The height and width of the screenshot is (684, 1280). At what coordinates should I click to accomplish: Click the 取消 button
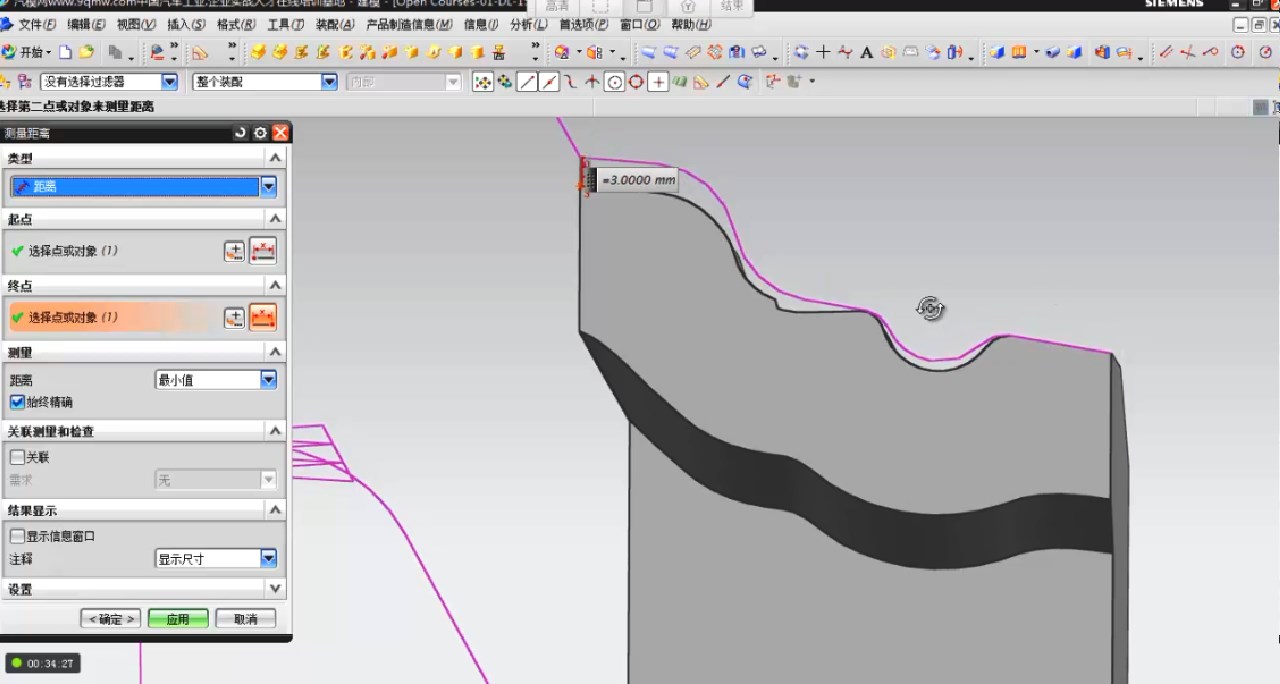[x=245, y=619]
